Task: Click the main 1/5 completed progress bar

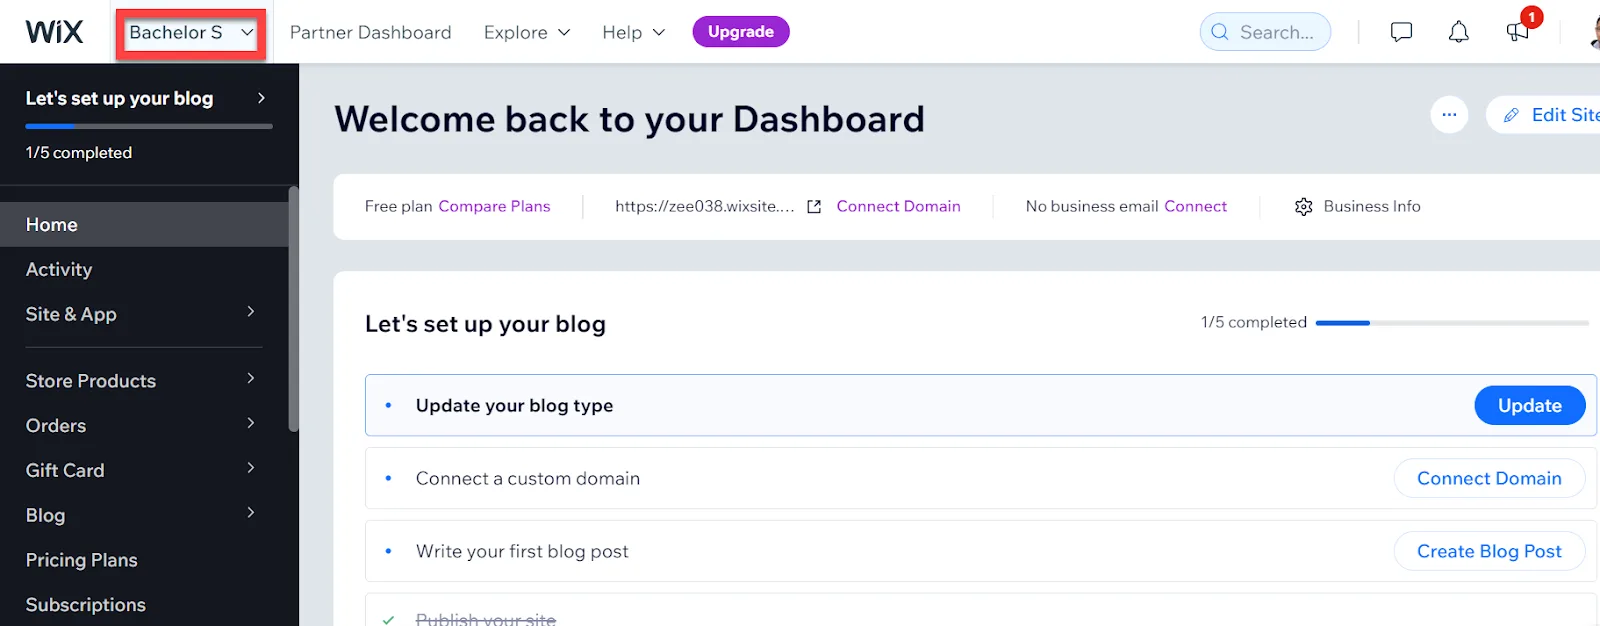Action: [x=1452, y=323]
